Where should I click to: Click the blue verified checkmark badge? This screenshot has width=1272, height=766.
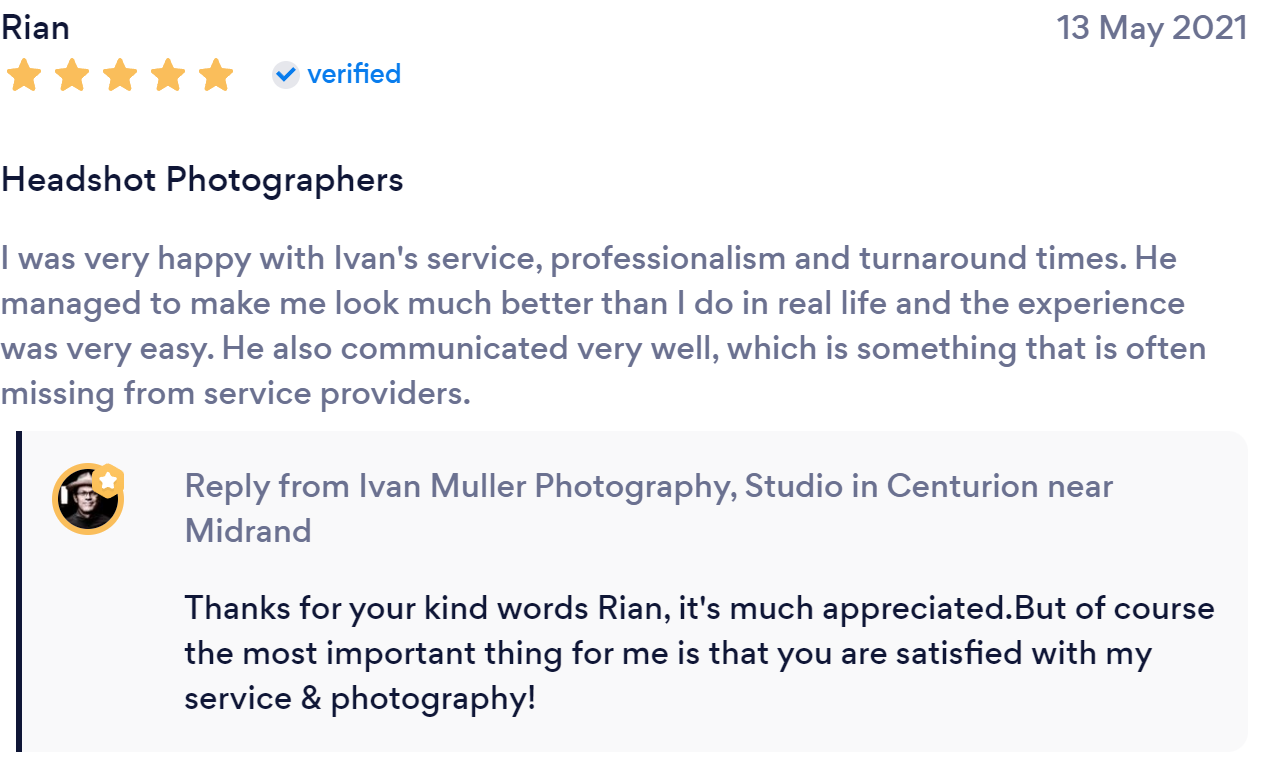coord(286,74)
